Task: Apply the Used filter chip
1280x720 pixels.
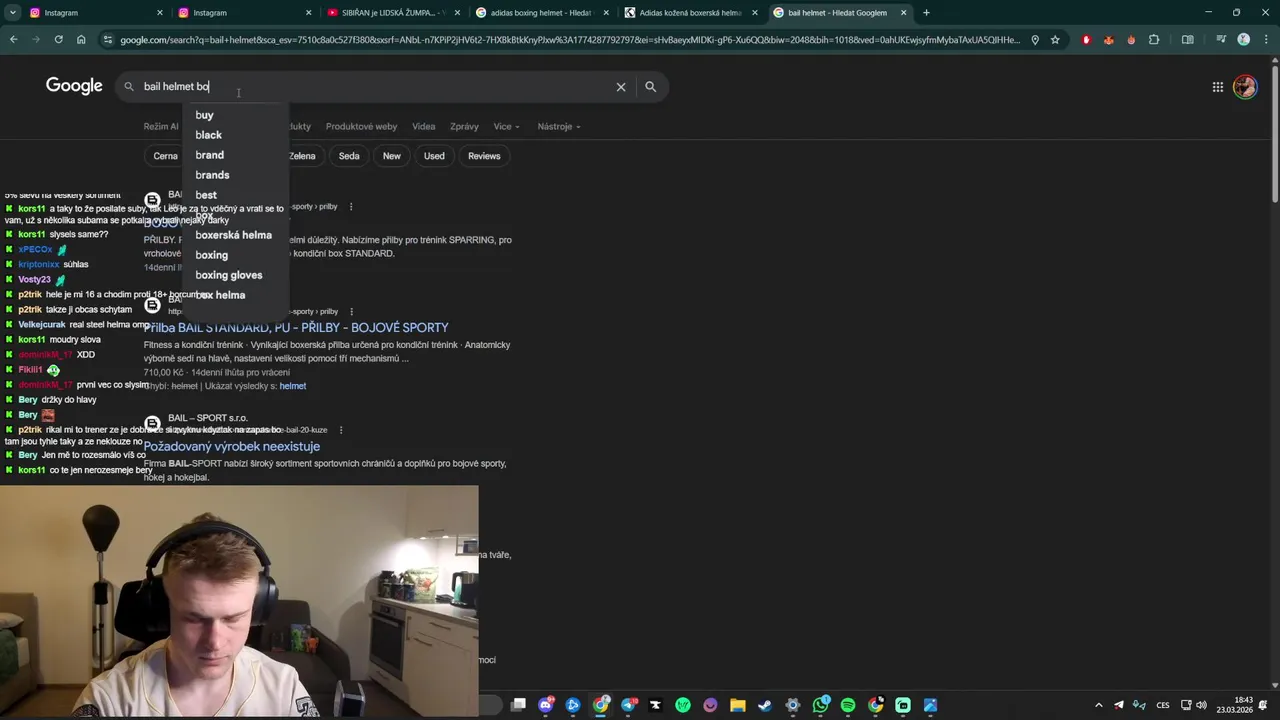Action: coord(434,156)
